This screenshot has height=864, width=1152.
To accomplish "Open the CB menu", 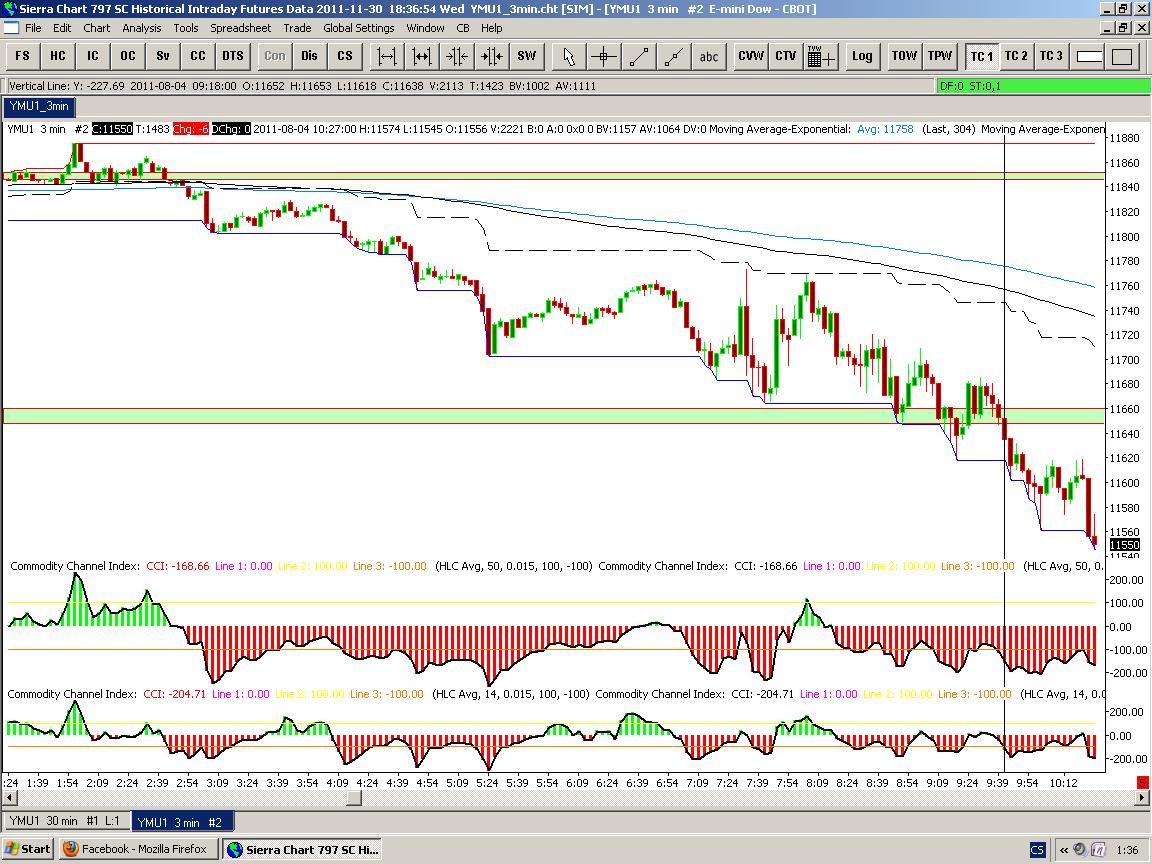I will click(x=463, y=28).
